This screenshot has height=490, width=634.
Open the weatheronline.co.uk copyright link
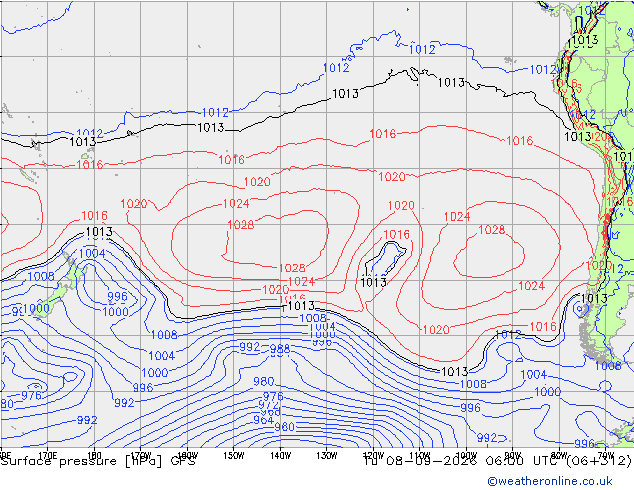549,481
